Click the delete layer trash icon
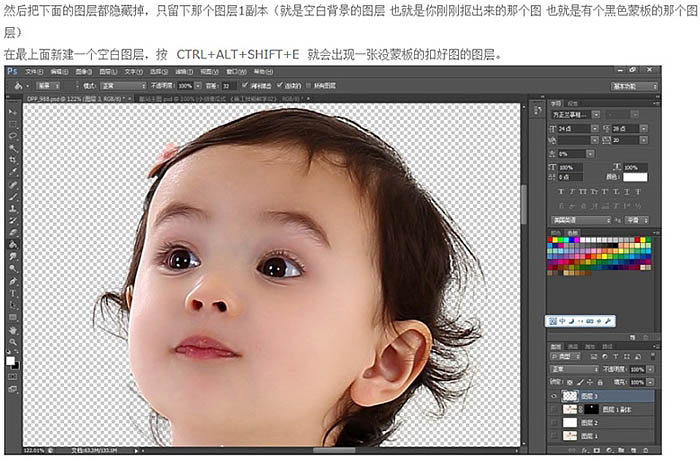The image size is (700, 460). (x=646, y=450)
